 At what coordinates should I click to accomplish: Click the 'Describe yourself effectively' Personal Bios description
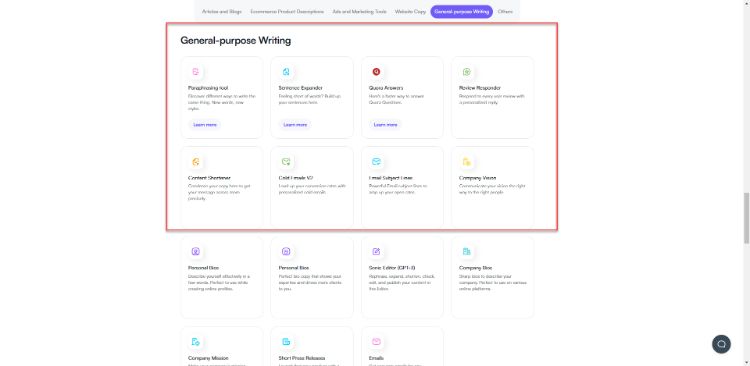click(219, 282)
